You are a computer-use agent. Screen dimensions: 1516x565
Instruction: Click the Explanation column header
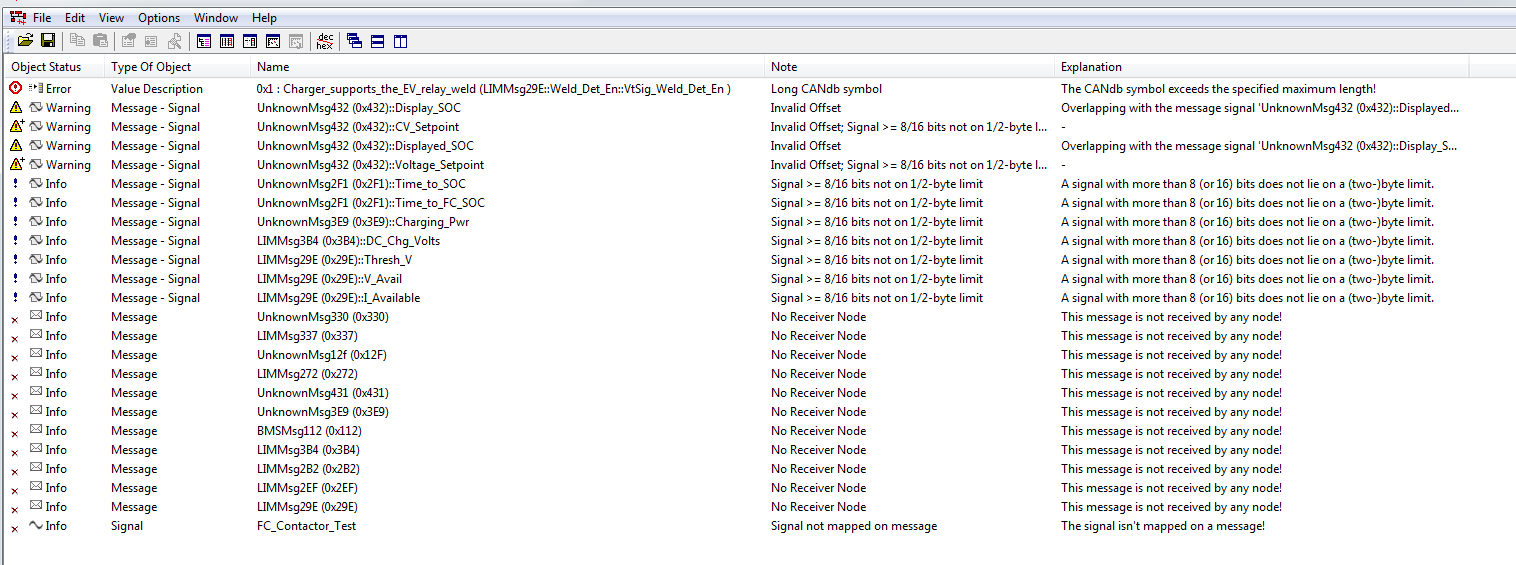tap(1091, 67)
